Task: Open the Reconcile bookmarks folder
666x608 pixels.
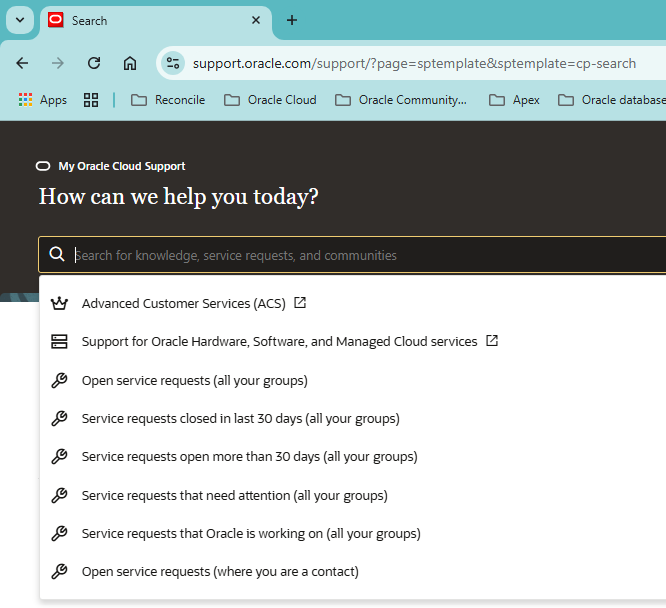Action: click(168, 100)
